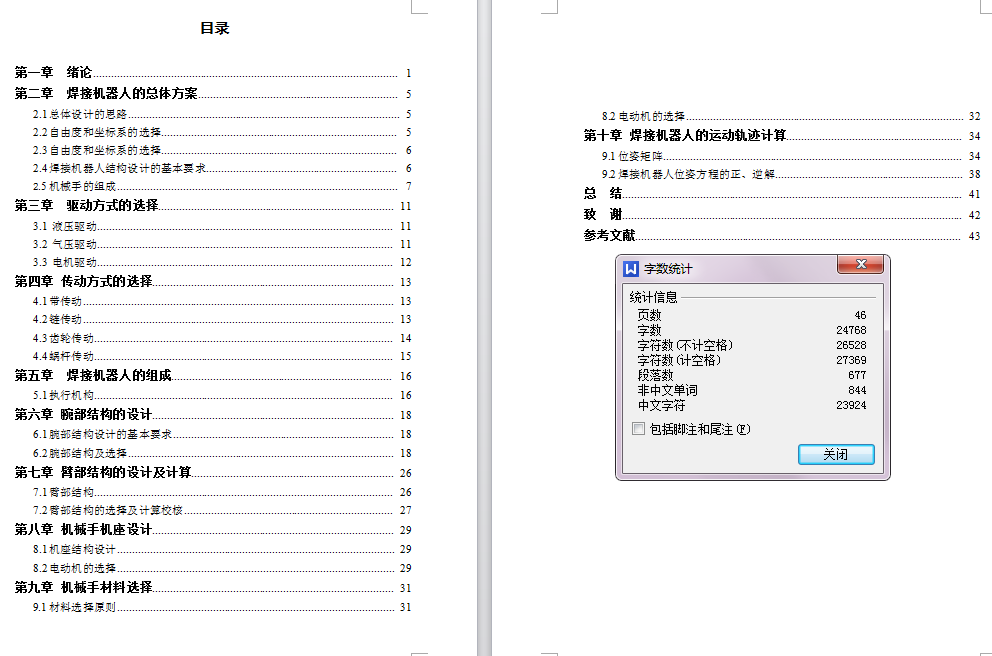Go to 4.4蜗杆传动 entry

(x=222, y=356)
